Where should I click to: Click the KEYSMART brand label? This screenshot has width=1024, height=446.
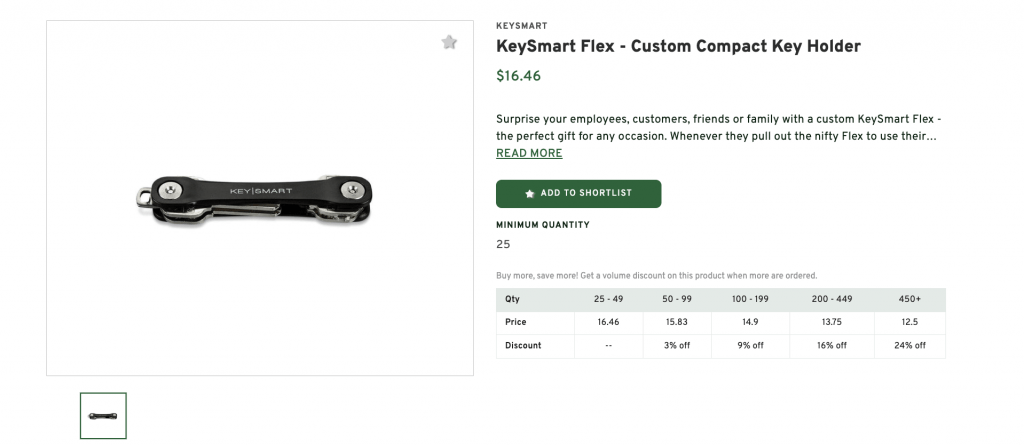click(522, 26)
